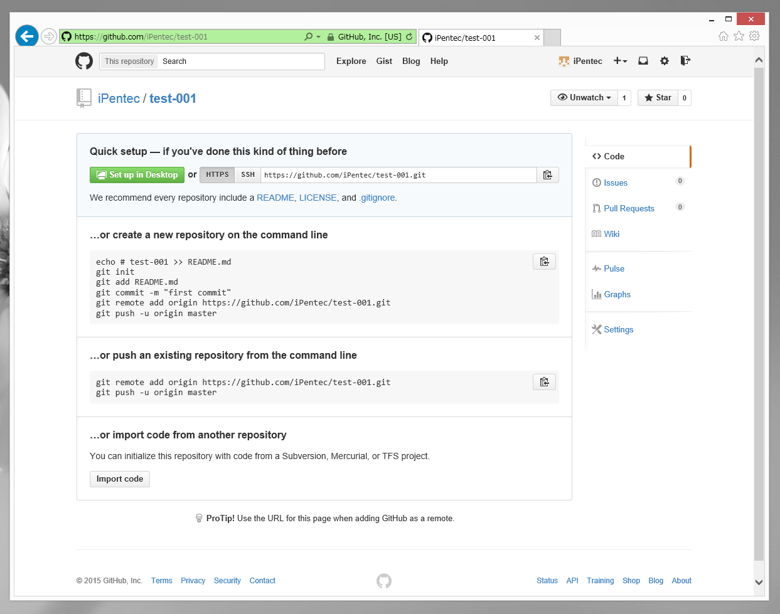Open footer Training link

click(x=600, y=581)
